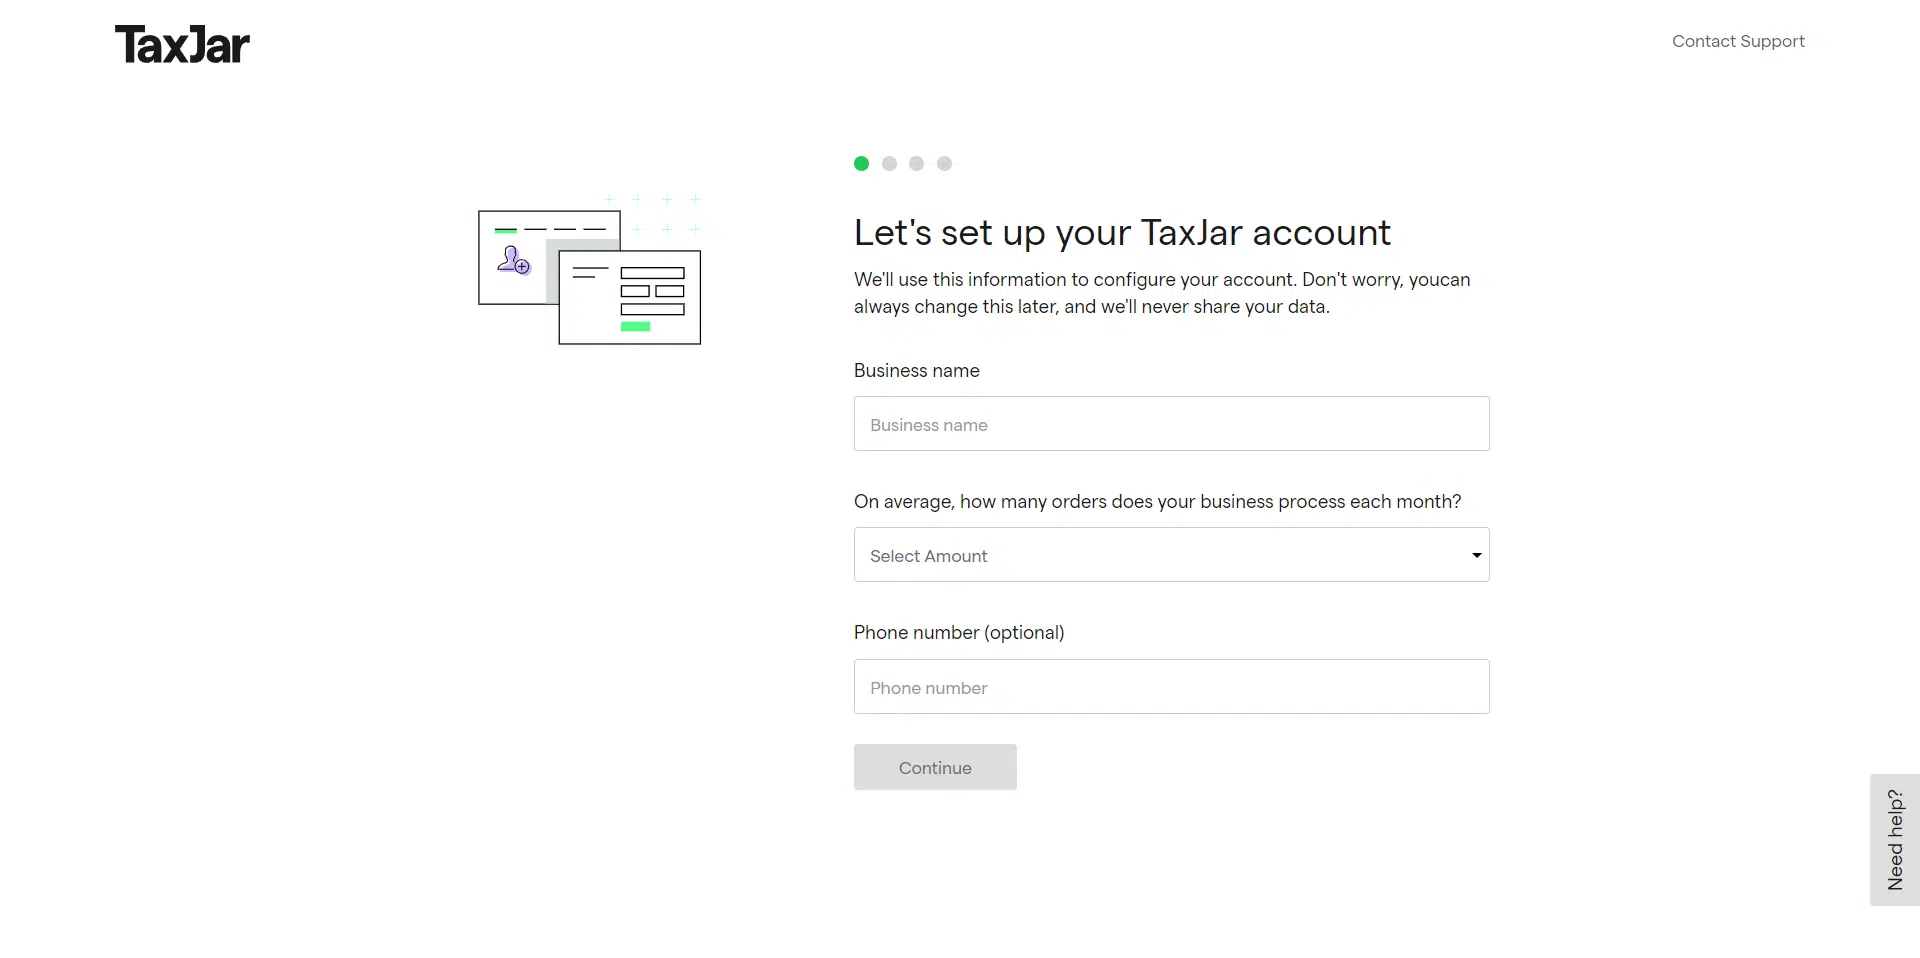Screen dimensions: 1920x958
Task: Click the TaxJar logo
Action: (x=182, y=45)
